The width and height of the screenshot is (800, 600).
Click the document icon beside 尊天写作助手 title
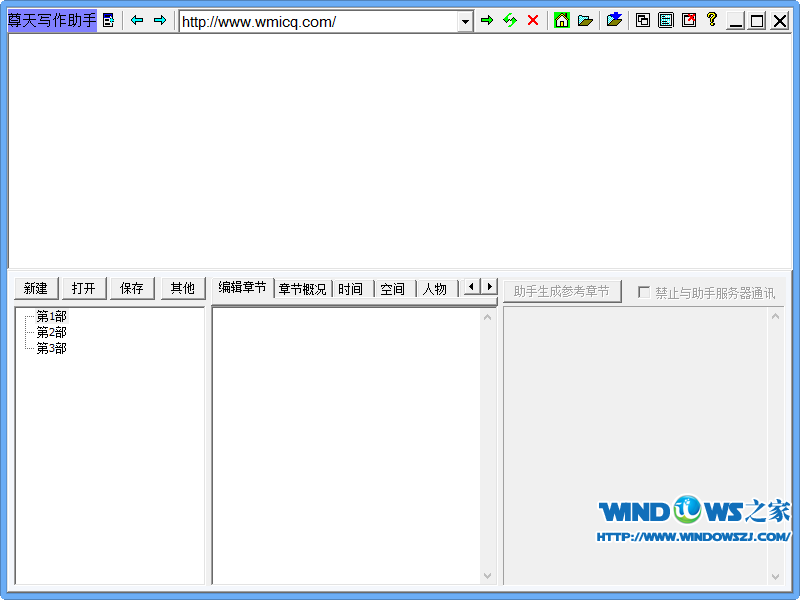pos(109,20)
